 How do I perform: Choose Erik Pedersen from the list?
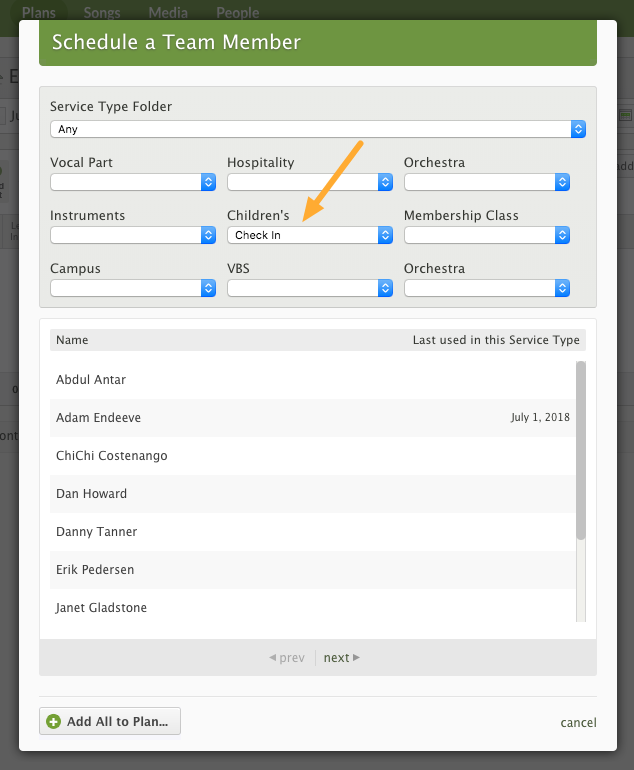pos(312,570)
